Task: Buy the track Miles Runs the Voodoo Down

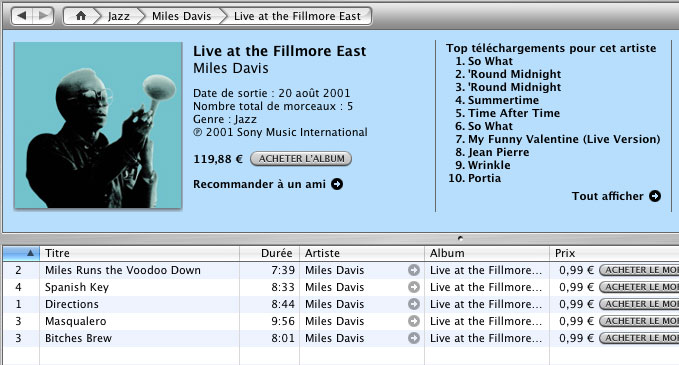Action: pyautogui.click(x=639, y=270)
